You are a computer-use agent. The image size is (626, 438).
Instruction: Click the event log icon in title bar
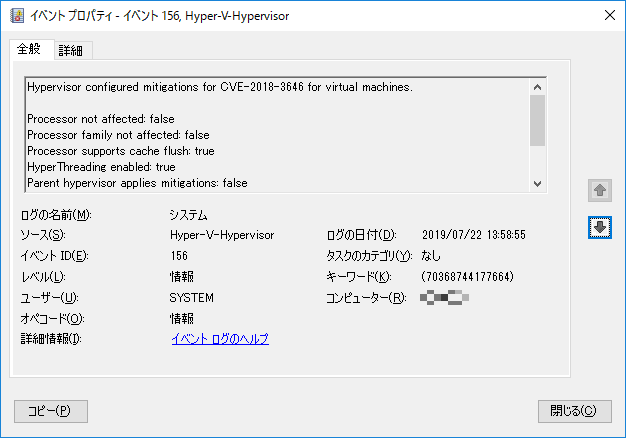click(17, 16)
